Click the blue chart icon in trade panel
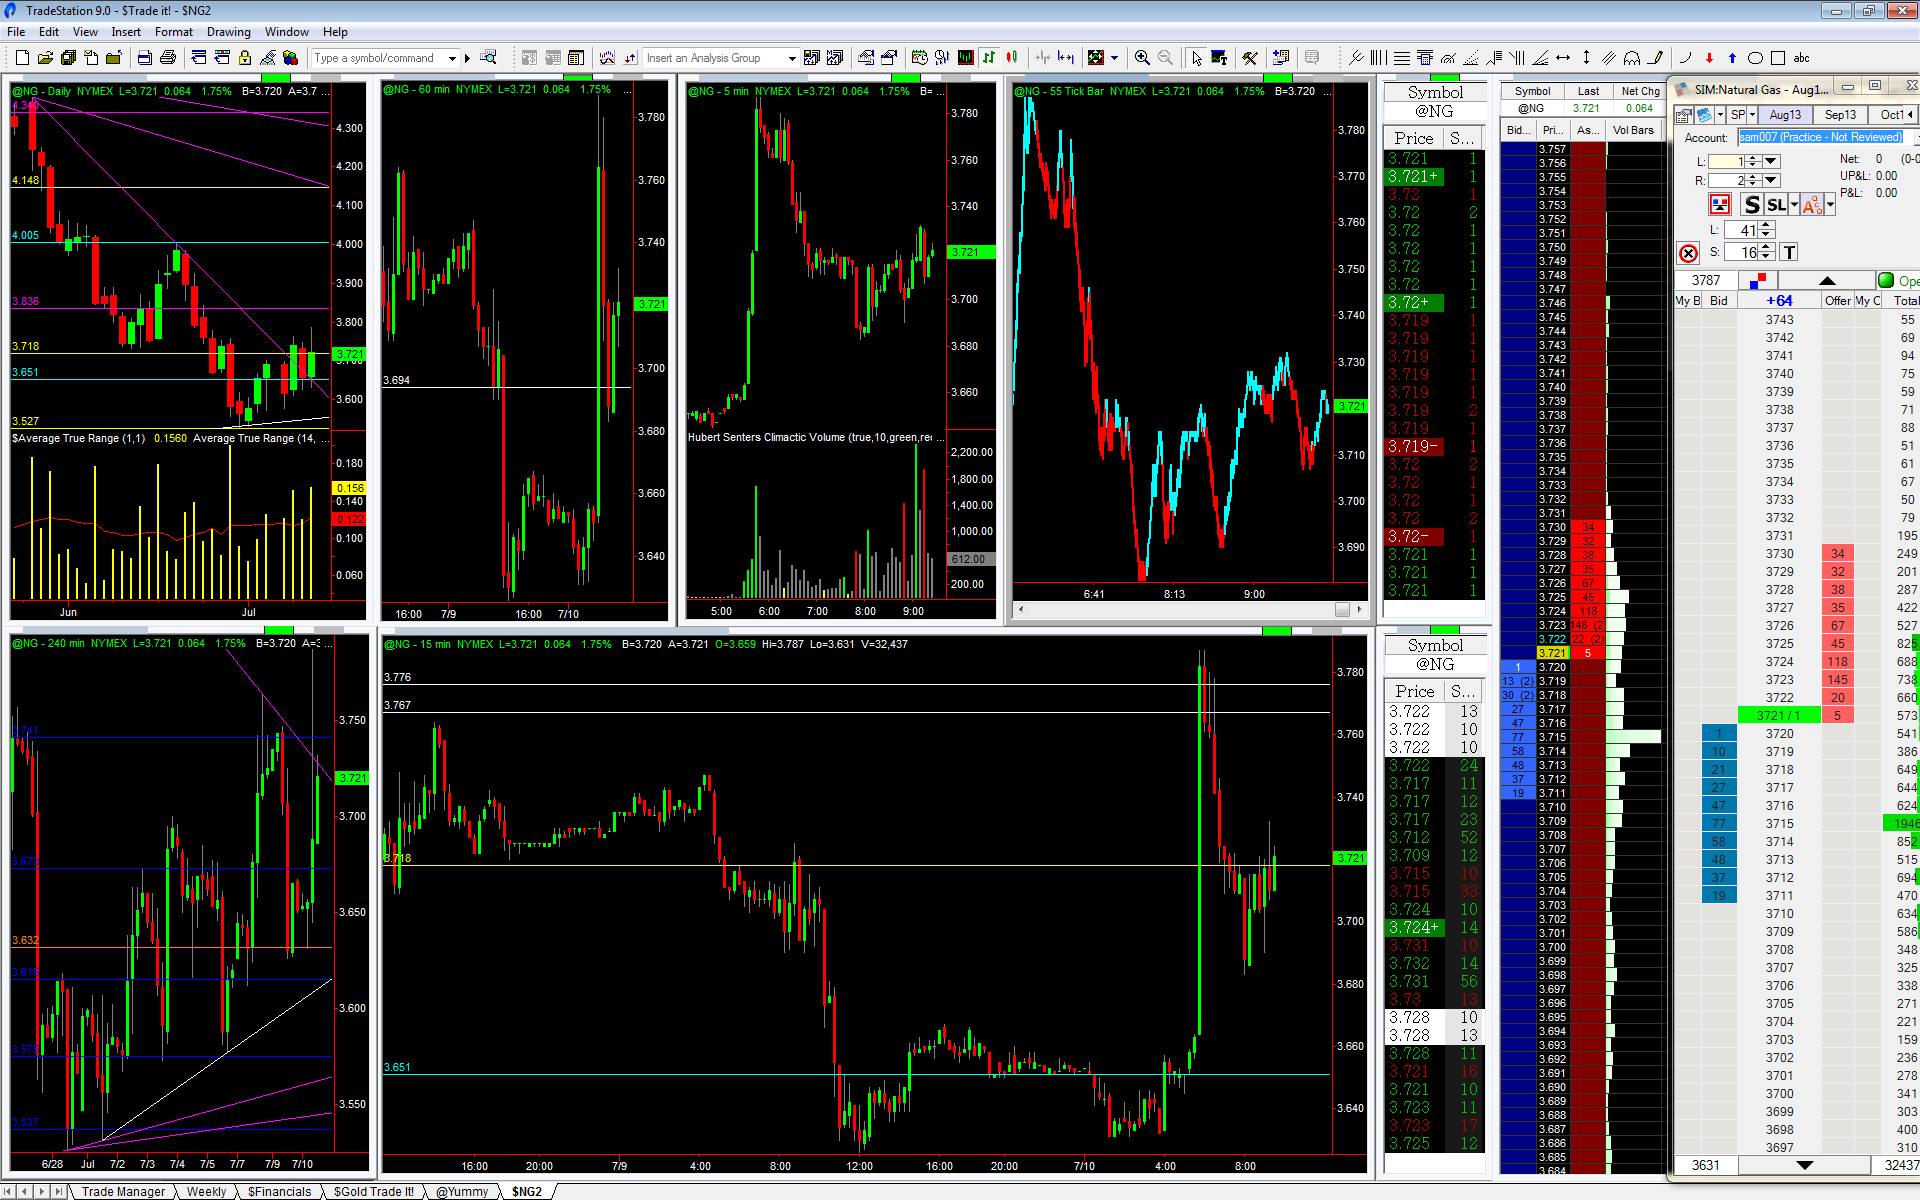 point(1704,115)
